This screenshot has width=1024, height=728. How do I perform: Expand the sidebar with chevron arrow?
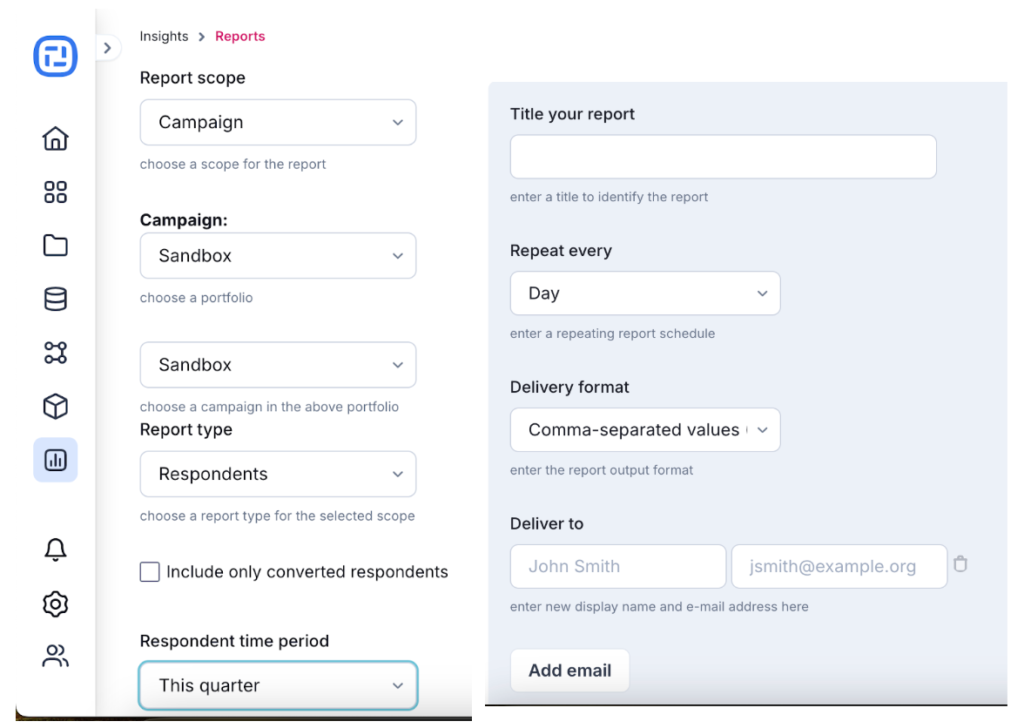108,48
